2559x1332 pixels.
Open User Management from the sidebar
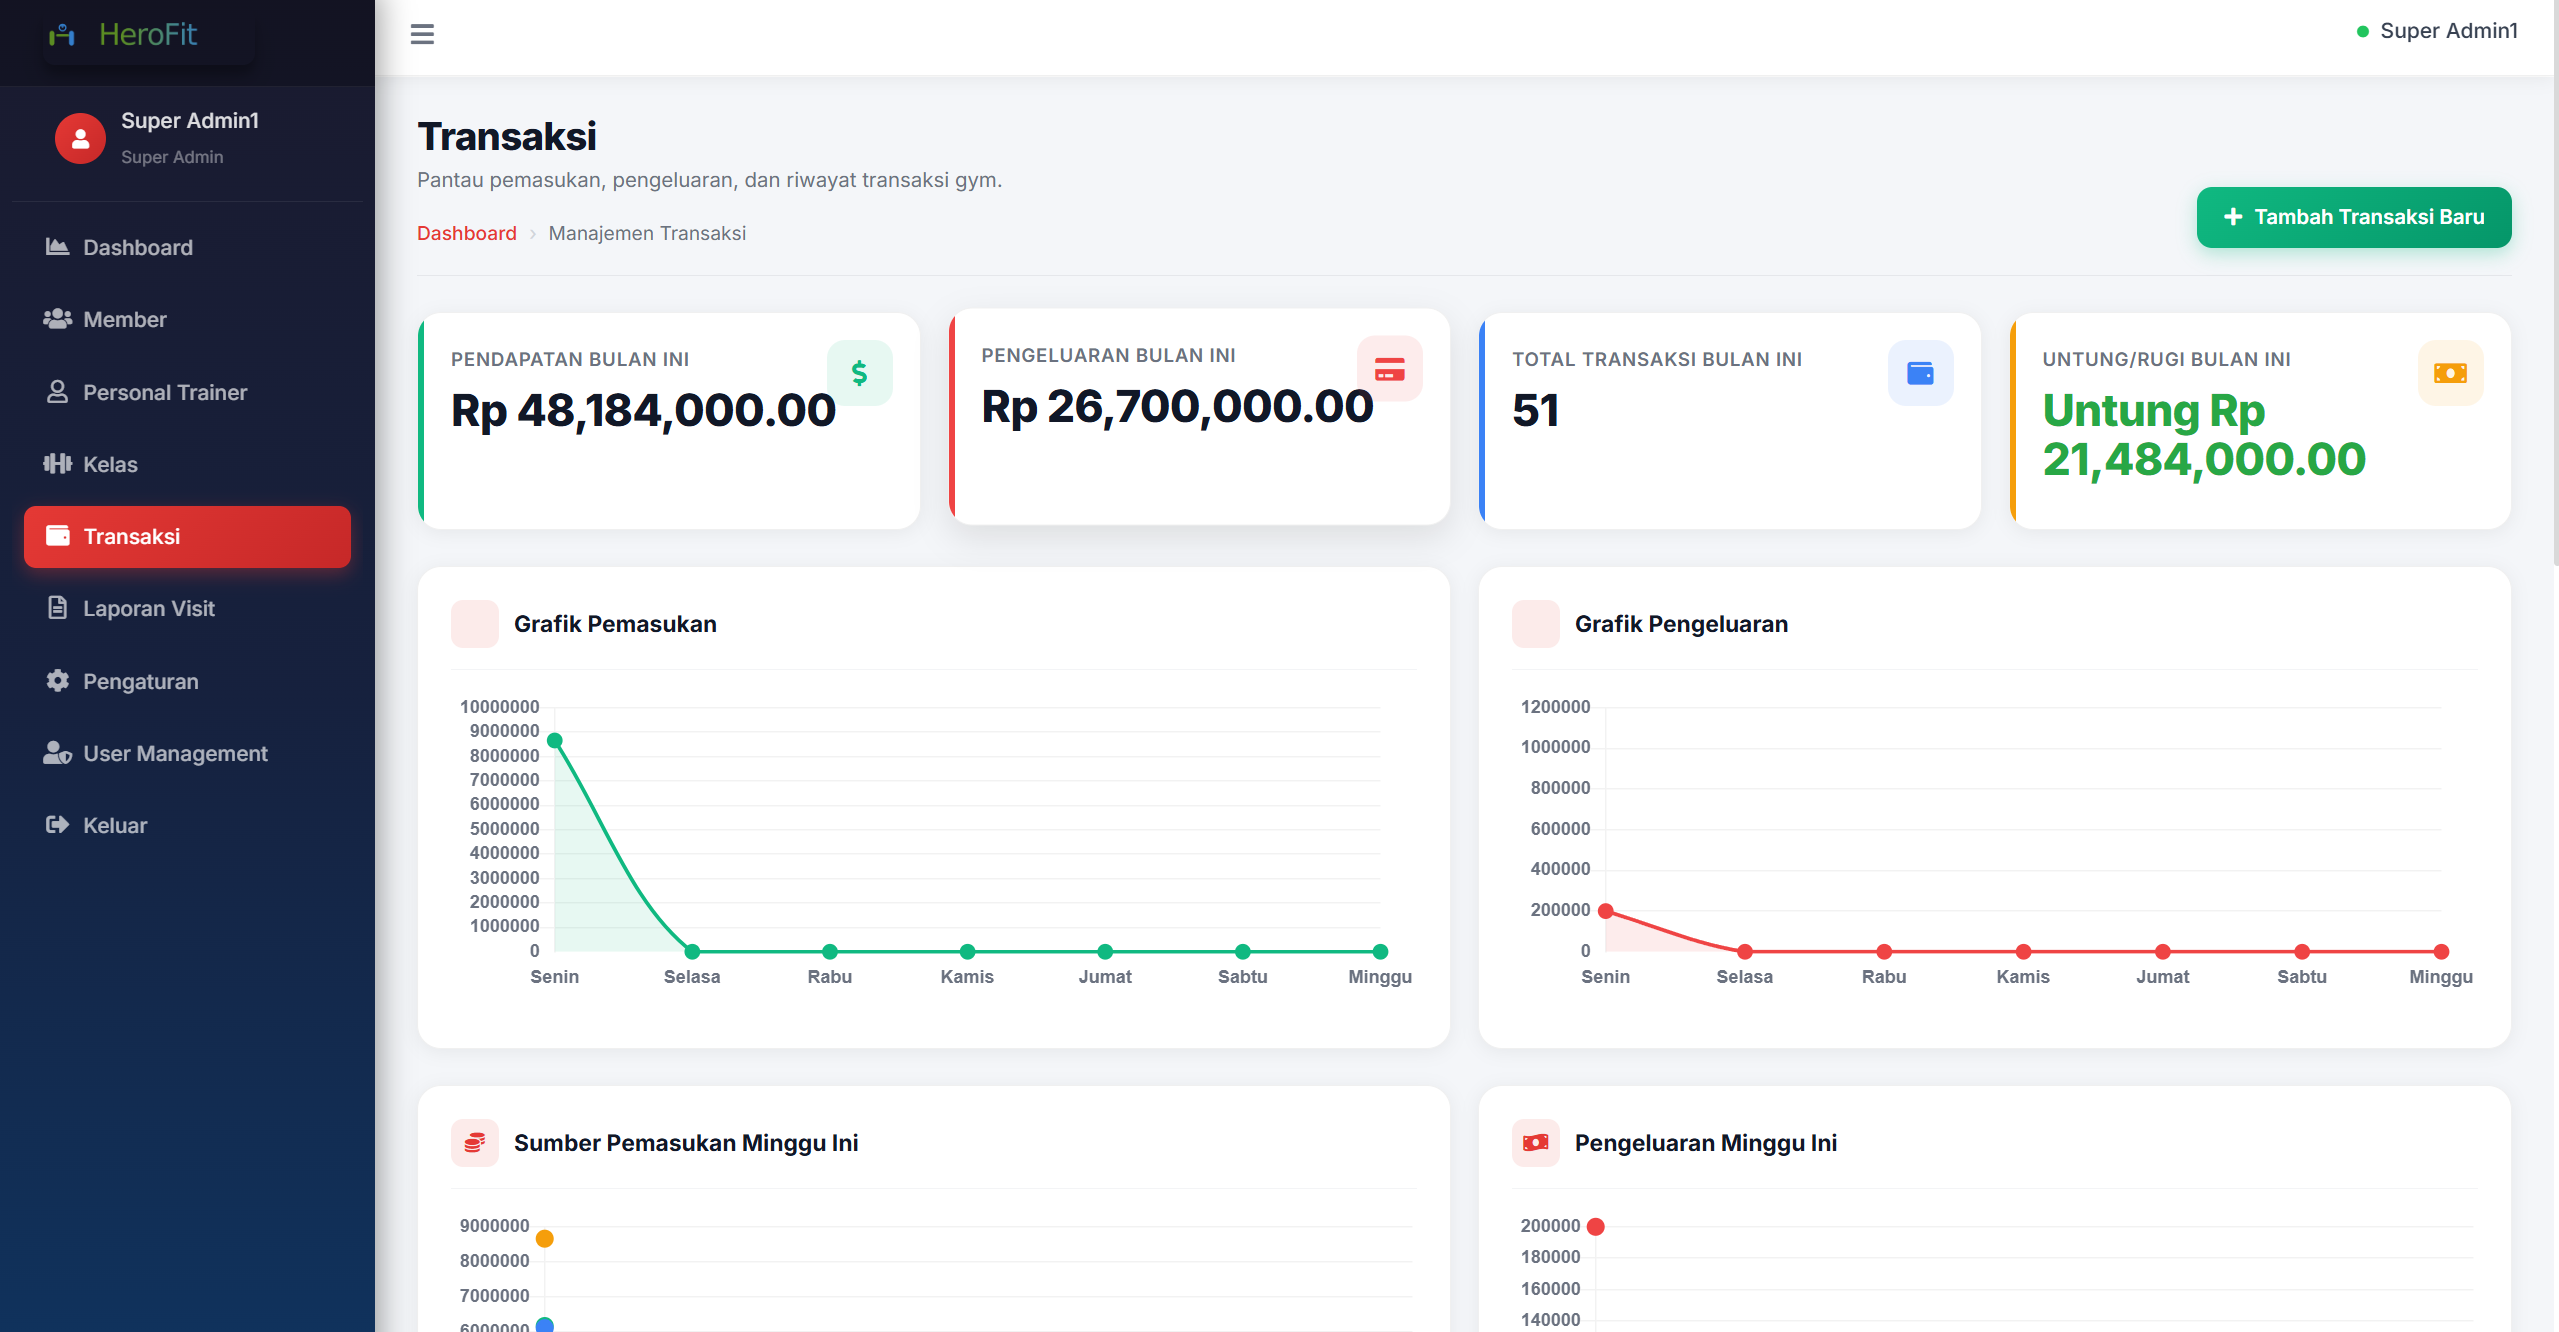187,753
